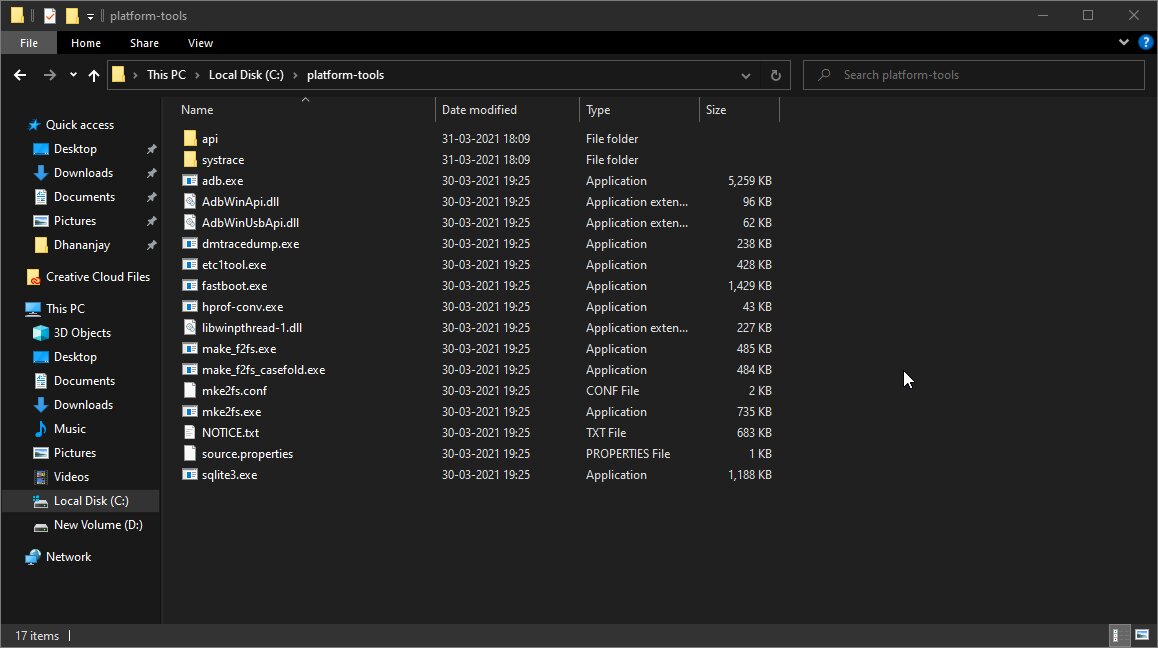Screen dimensions: 1158x648
Task: Open Explorer help with the question mark icon
Action: point(1145,41)
